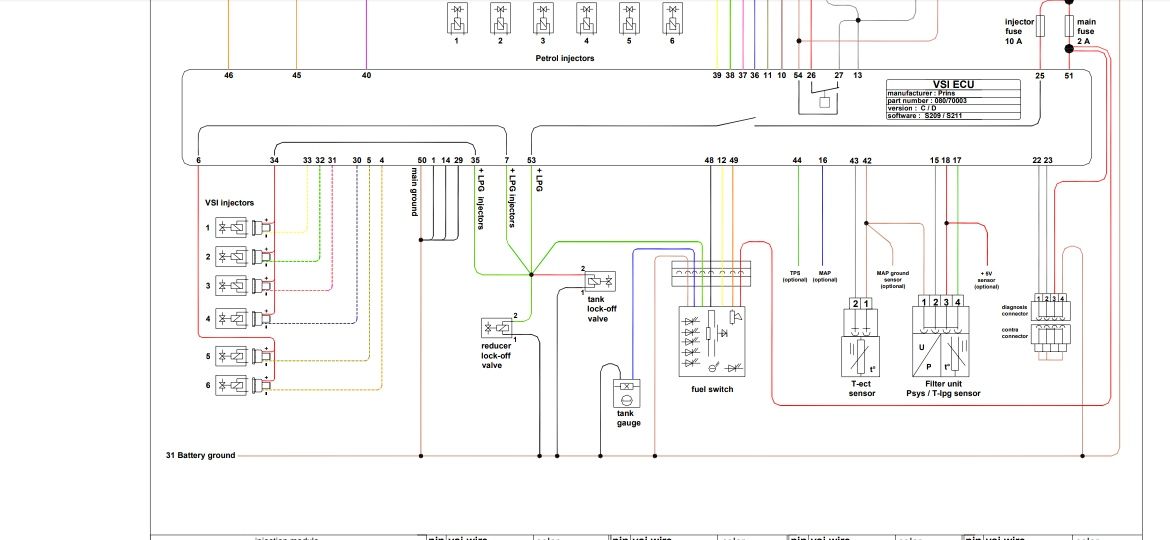Viewport: 1170px width, 540px height.
Task: Click petrol injector symbol number 6
Action: [x=672, y=18]
